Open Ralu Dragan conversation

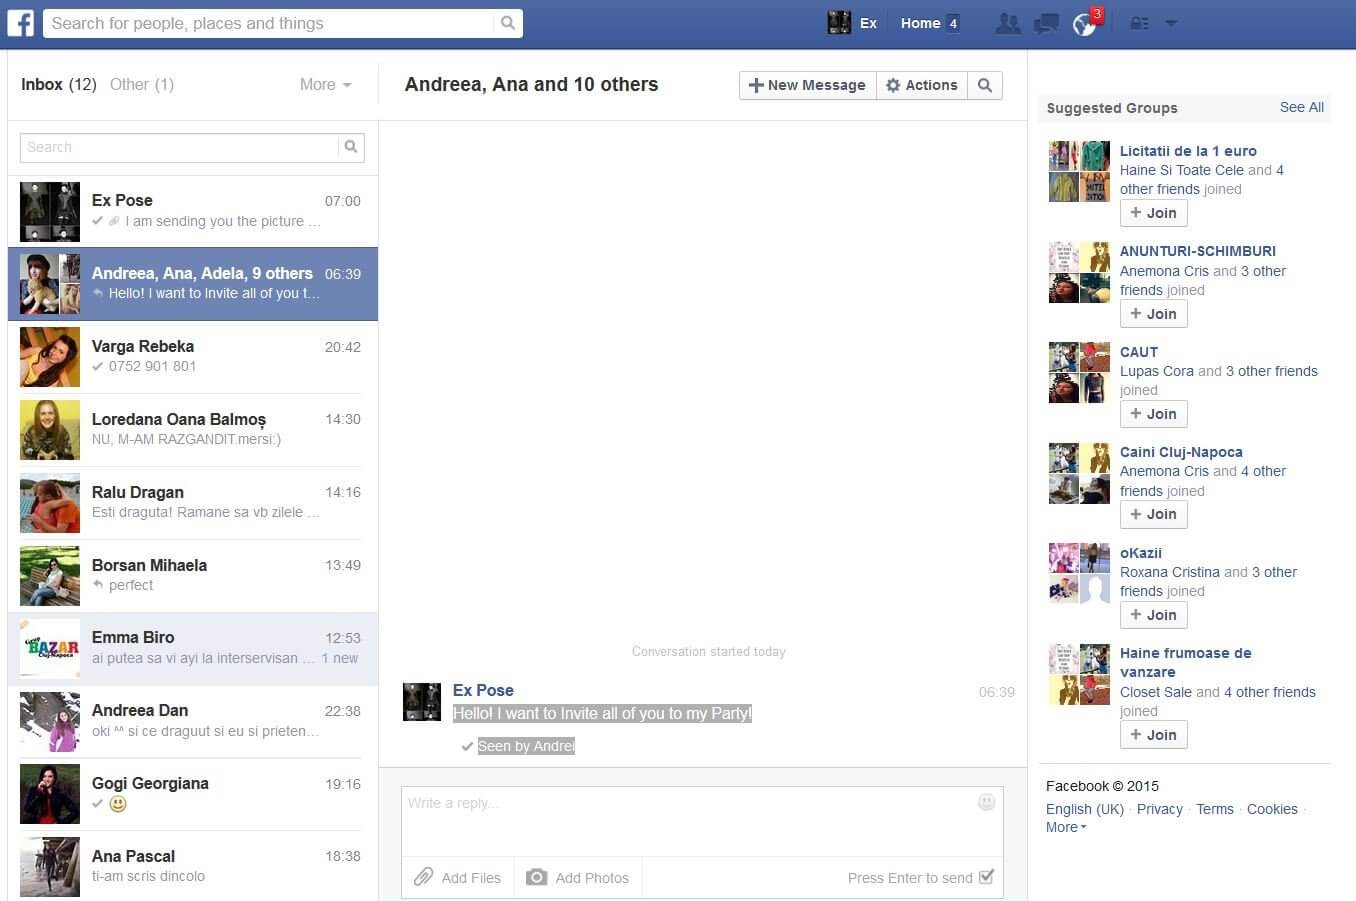pos(192,503)
